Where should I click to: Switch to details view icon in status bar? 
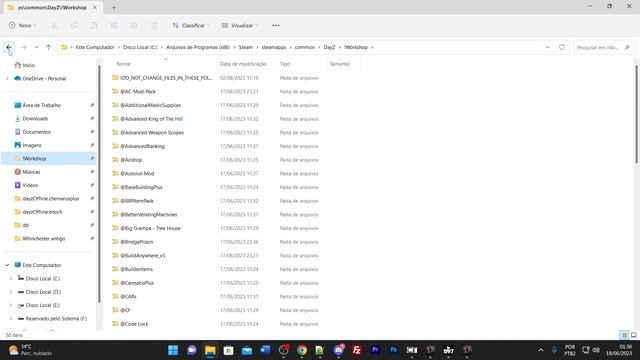(624, 335)
